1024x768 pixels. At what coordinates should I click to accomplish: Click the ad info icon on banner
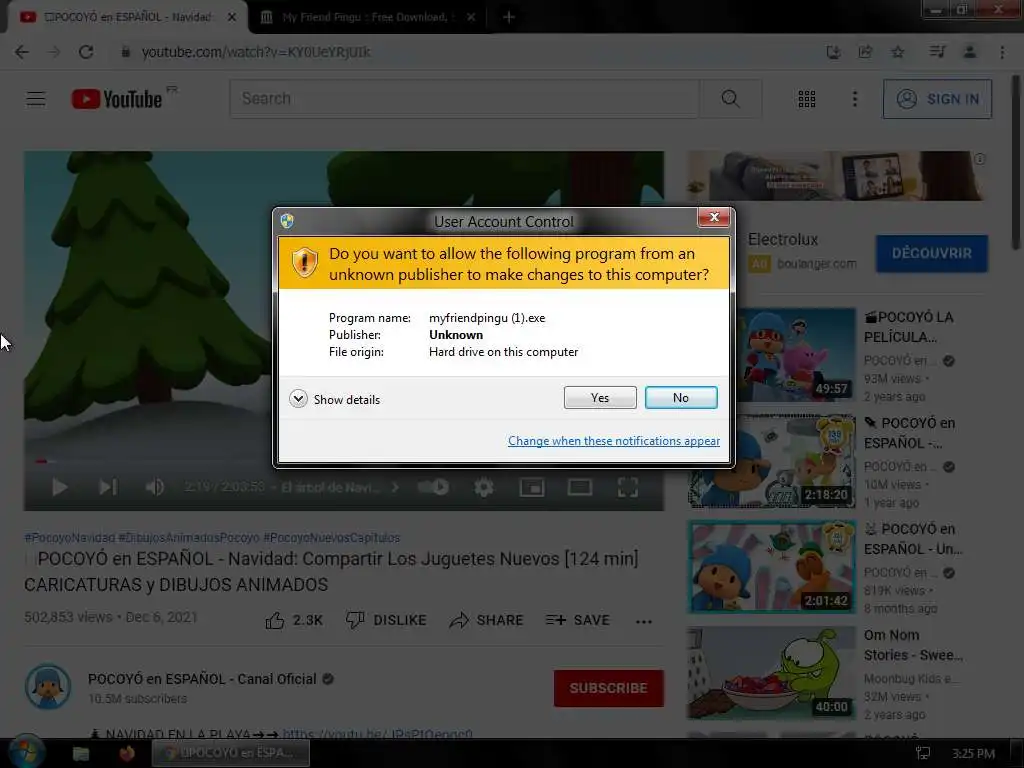(980, 159)
